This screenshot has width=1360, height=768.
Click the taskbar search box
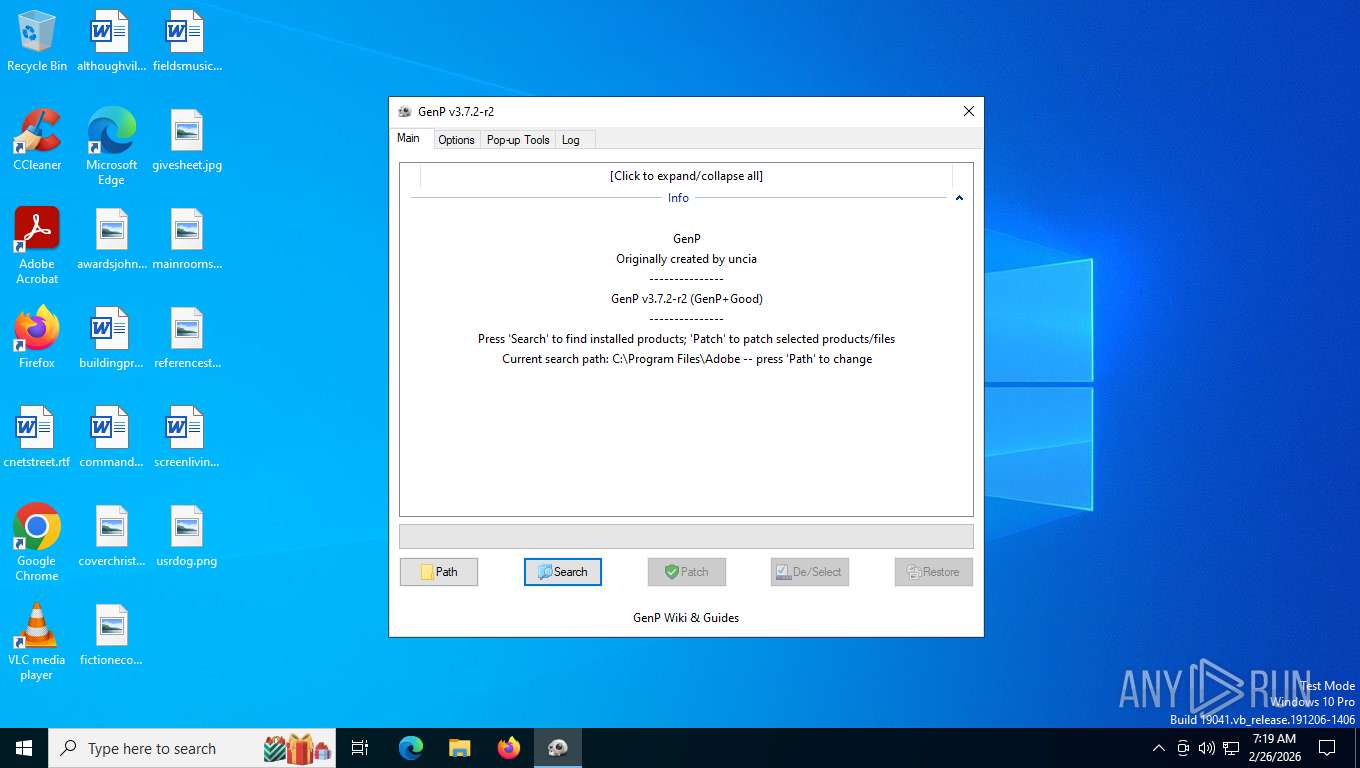(193, 748)
